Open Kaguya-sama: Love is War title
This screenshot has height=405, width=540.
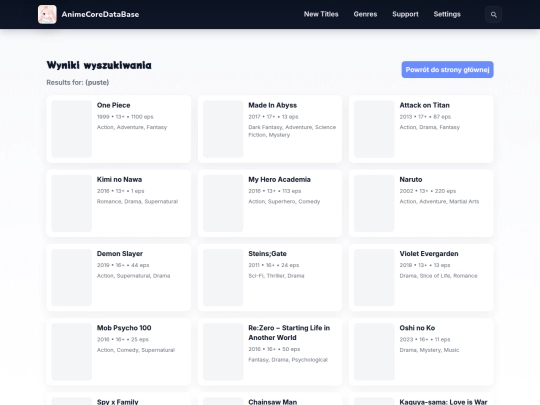443,402
